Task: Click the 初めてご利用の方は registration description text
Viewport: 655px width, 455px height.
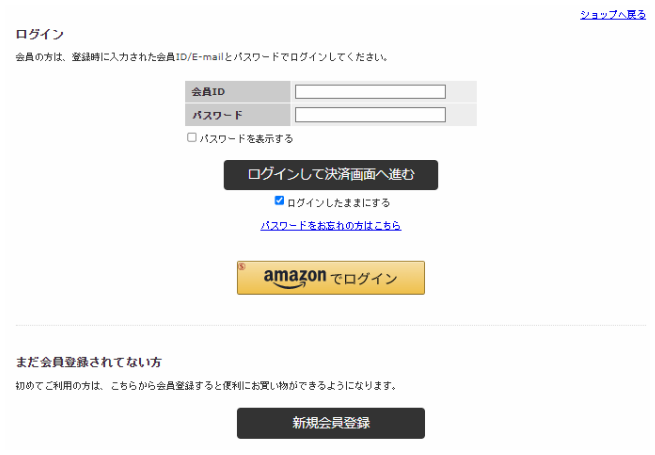Action: (207, 385)
